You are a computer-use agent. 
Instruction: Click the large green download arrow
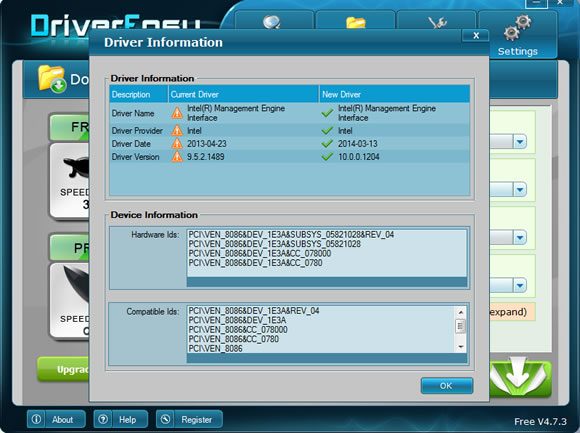pos(520,377)
